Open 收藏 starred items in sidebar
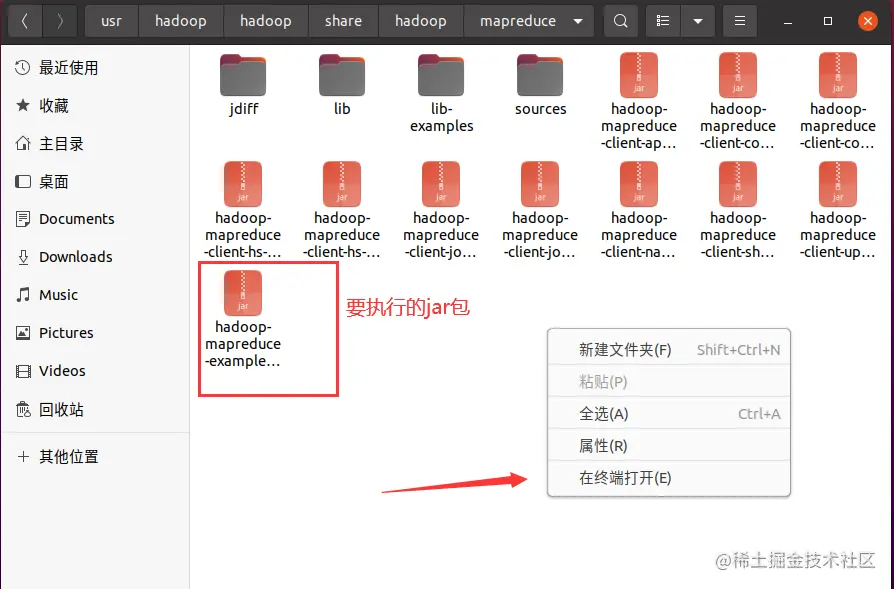The height and width of the screenshot is (589, 894). pyautogui.click(x=95, y=105)
